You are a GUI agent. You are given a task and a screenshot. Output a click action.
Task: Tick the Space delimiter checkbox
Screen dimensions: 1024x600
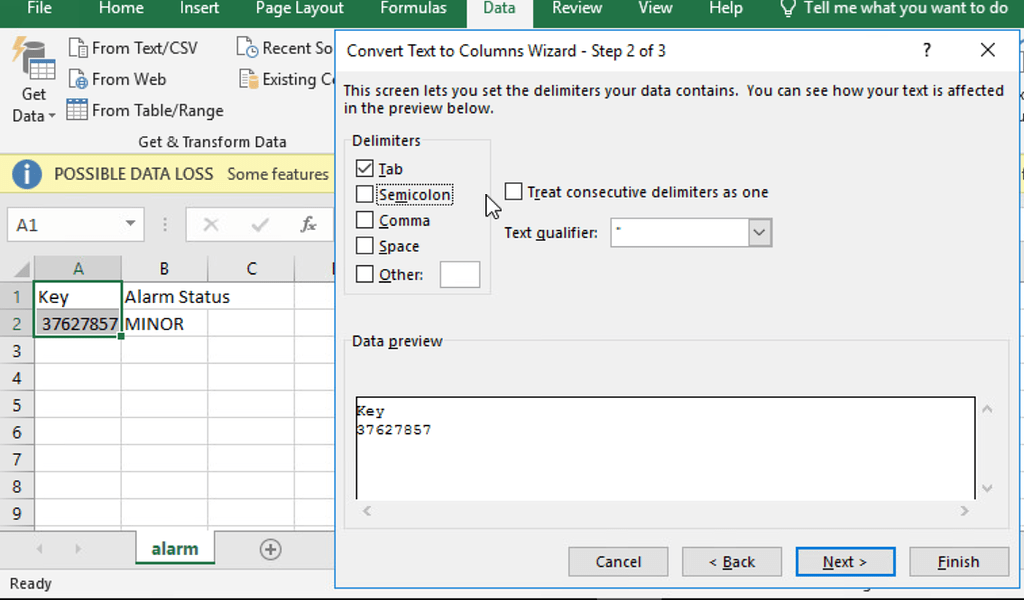(x=365, y=246)
